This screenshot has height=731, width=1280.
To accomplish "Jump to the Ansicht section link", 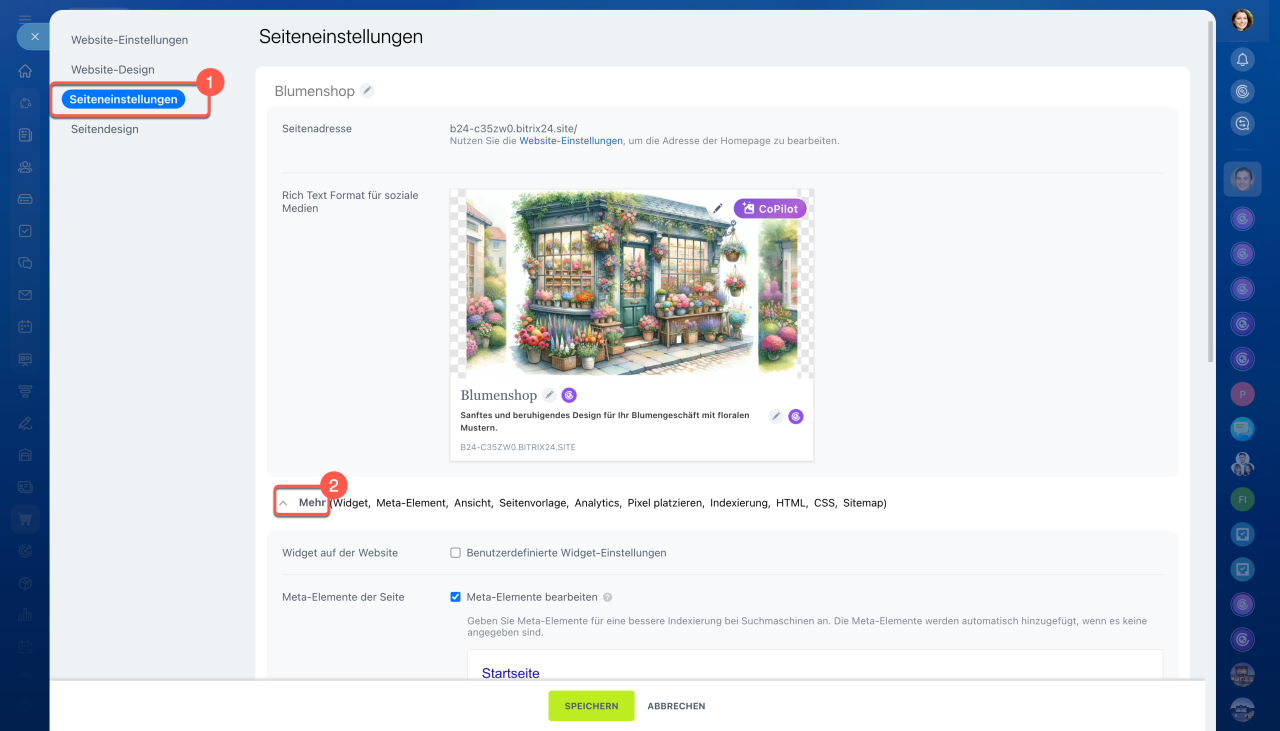I will coord(473,503).
